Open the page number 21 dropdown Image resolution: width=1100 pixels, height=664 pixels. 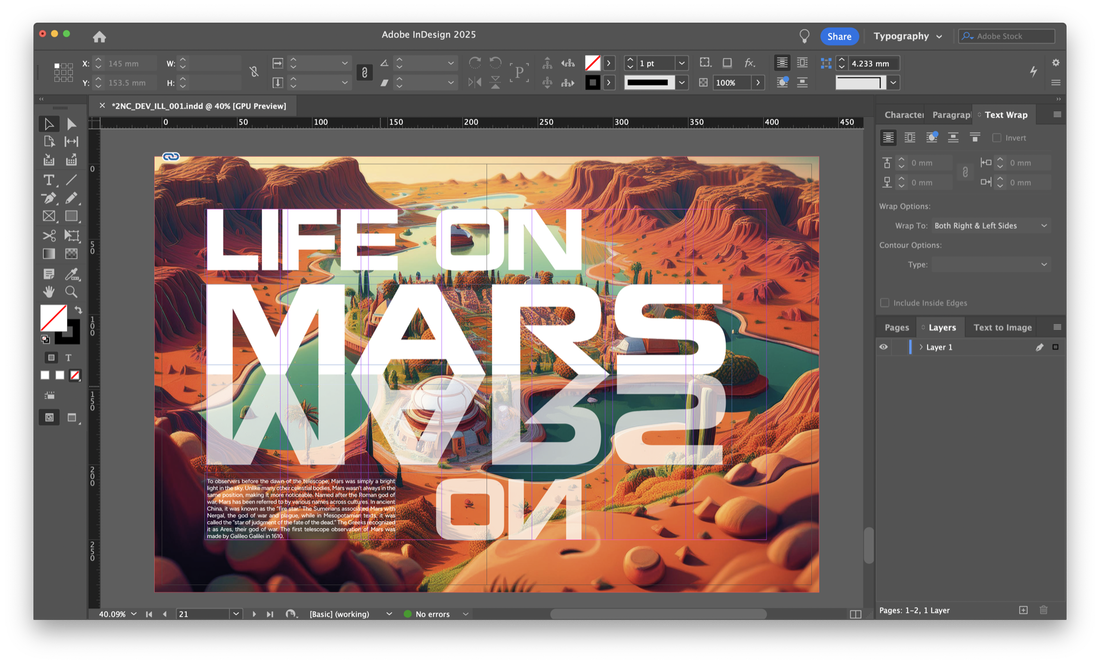[236, 614]
